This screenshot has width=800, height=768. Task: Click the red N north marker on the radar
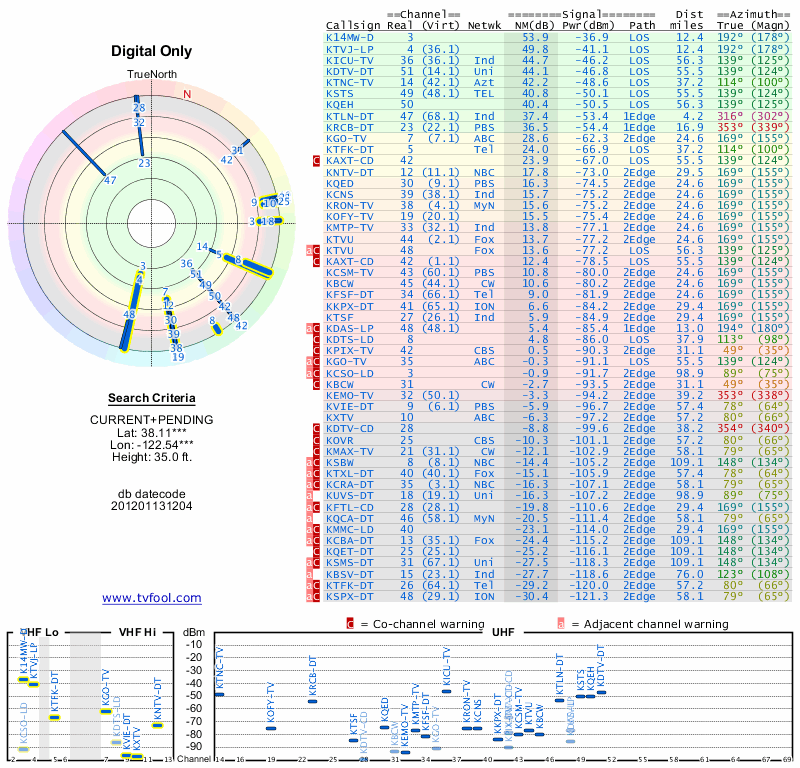point(187,94)
